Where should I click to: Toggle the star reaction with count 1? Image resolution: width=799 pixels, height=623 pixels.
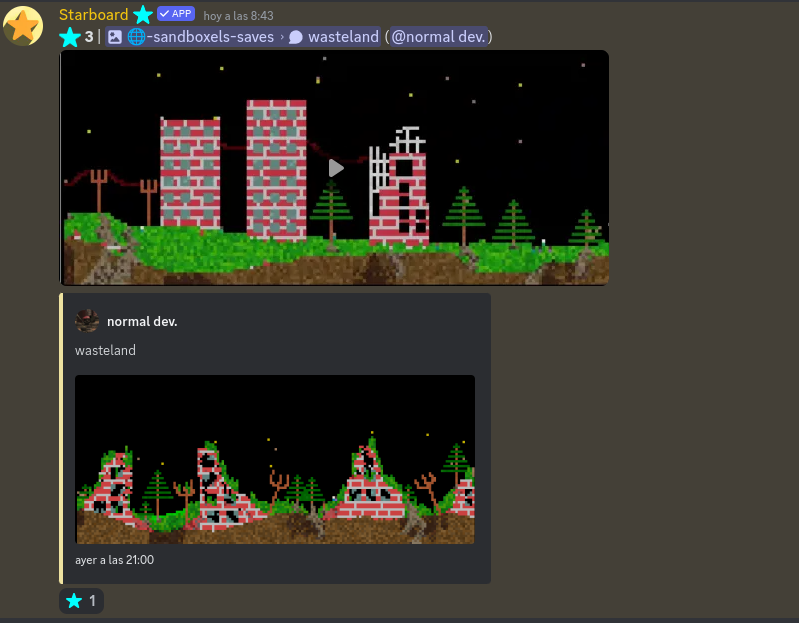pyautogui.click(x=82, y=601)
